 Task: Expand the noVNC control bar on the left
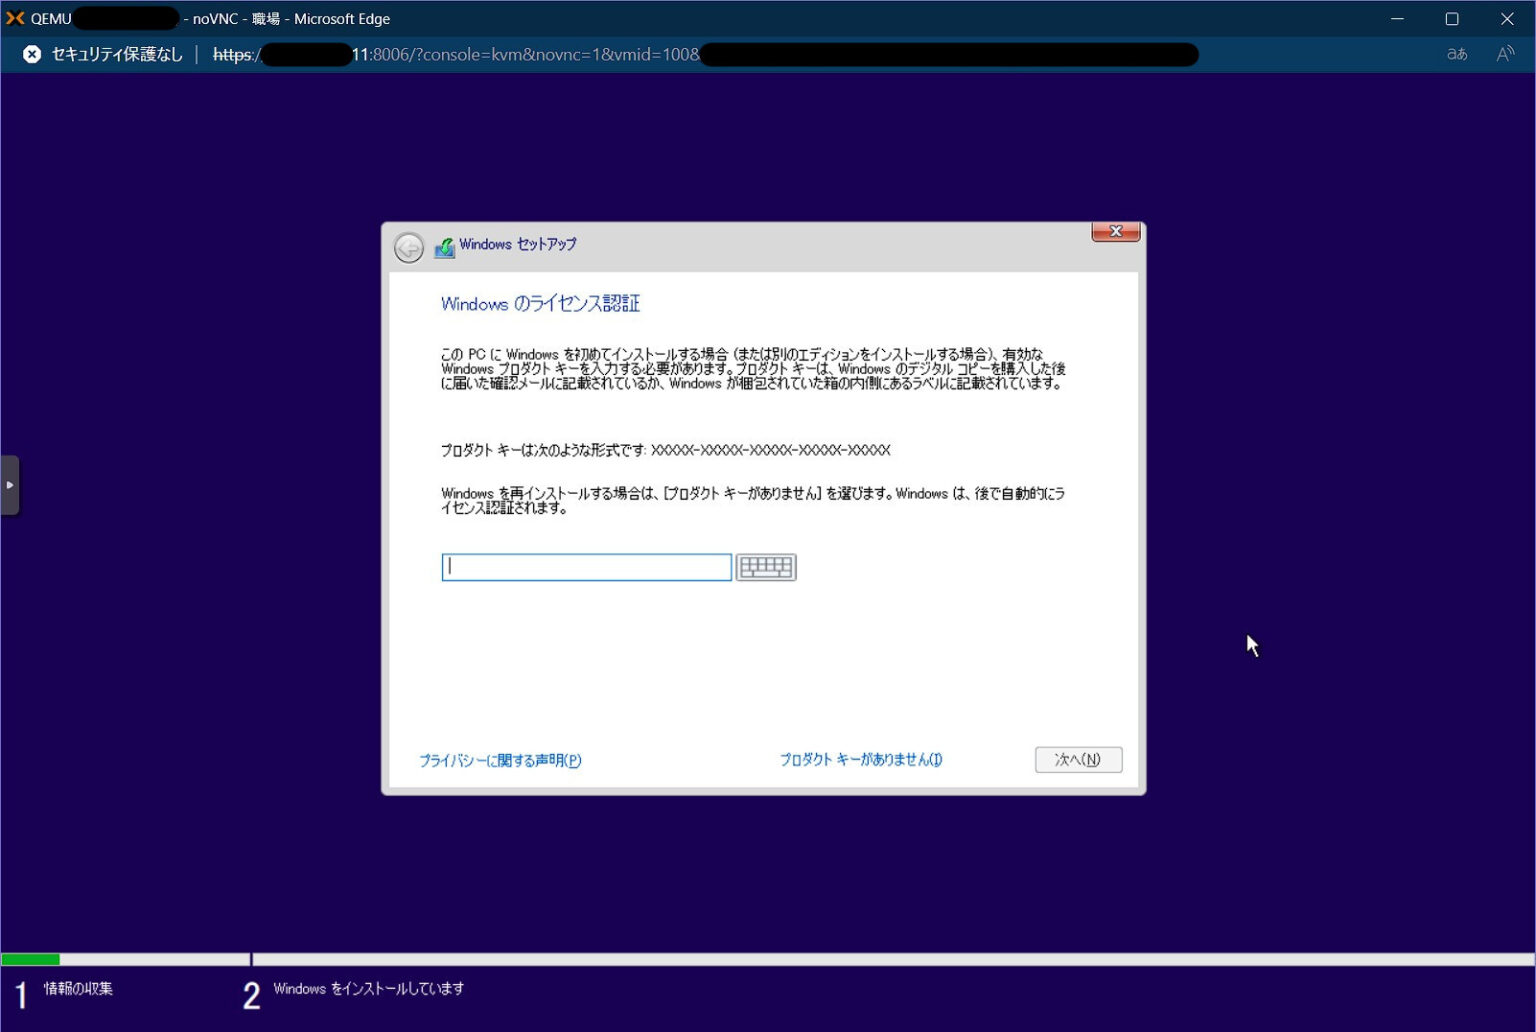click(11, 484)
